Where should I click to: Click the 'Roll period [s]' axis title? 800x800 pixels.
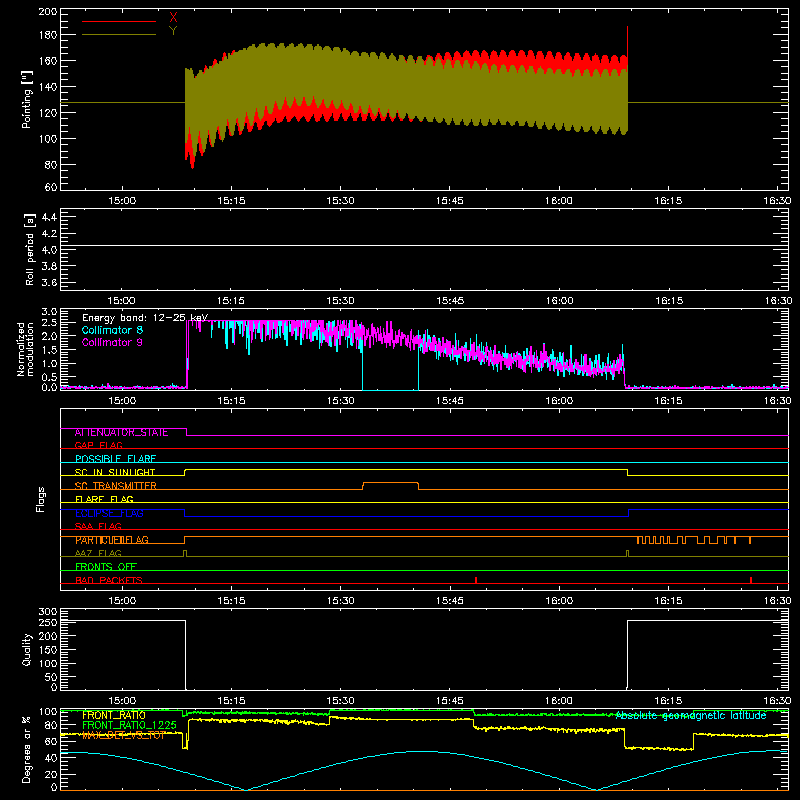click(30, 249)
